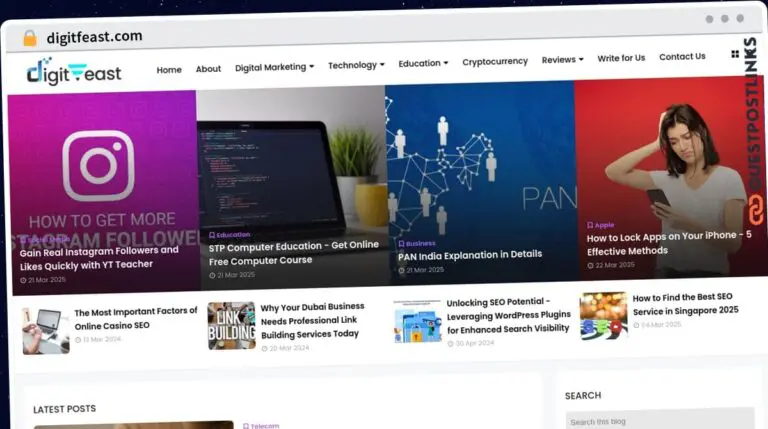Click the Link Building thumbnail image
The width and height of the screenshot is (768, 429).
(231, 326)
